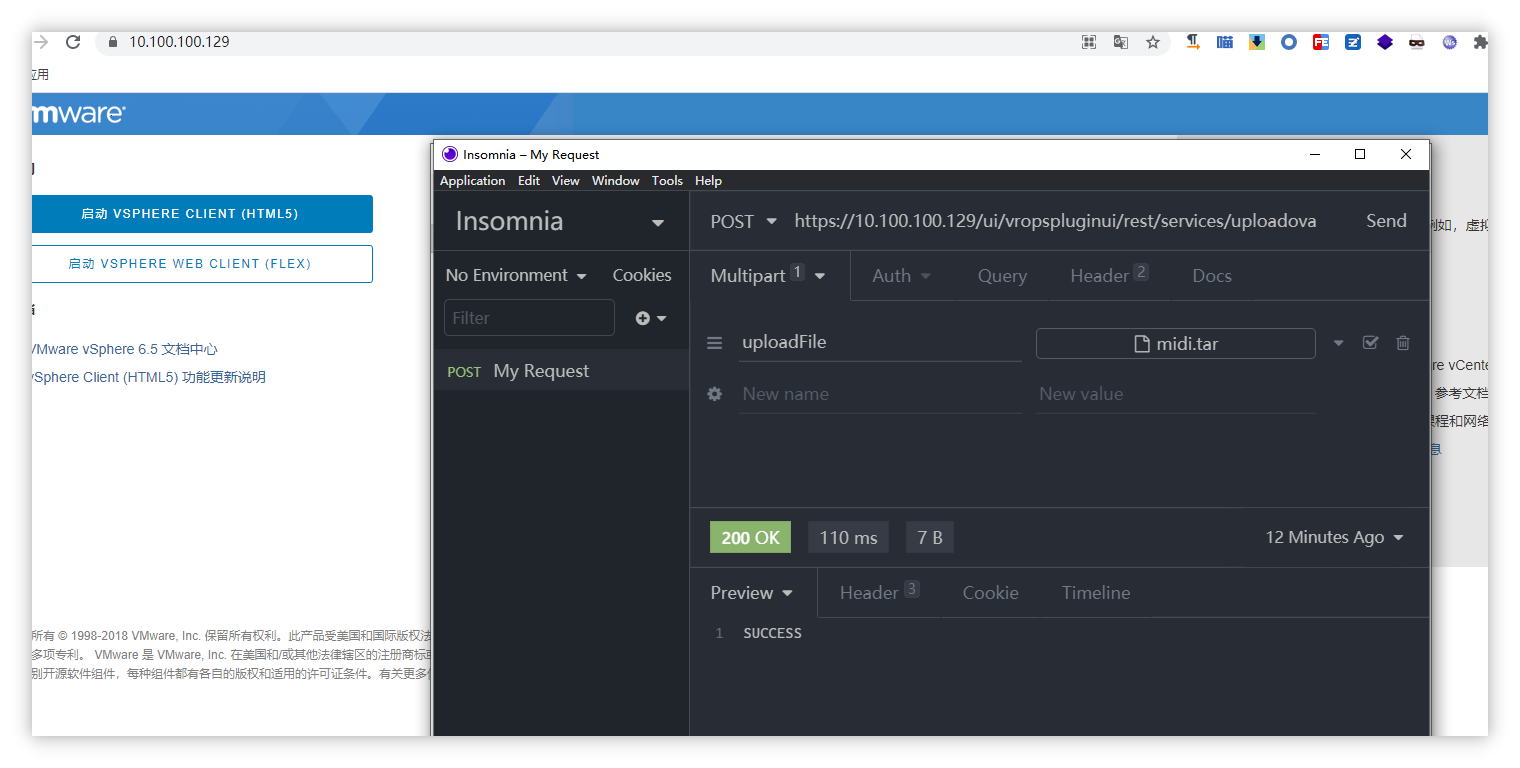Click the file icon in midi.tar chooser
1520x768 pixels.
click(x=1141, y=344)
